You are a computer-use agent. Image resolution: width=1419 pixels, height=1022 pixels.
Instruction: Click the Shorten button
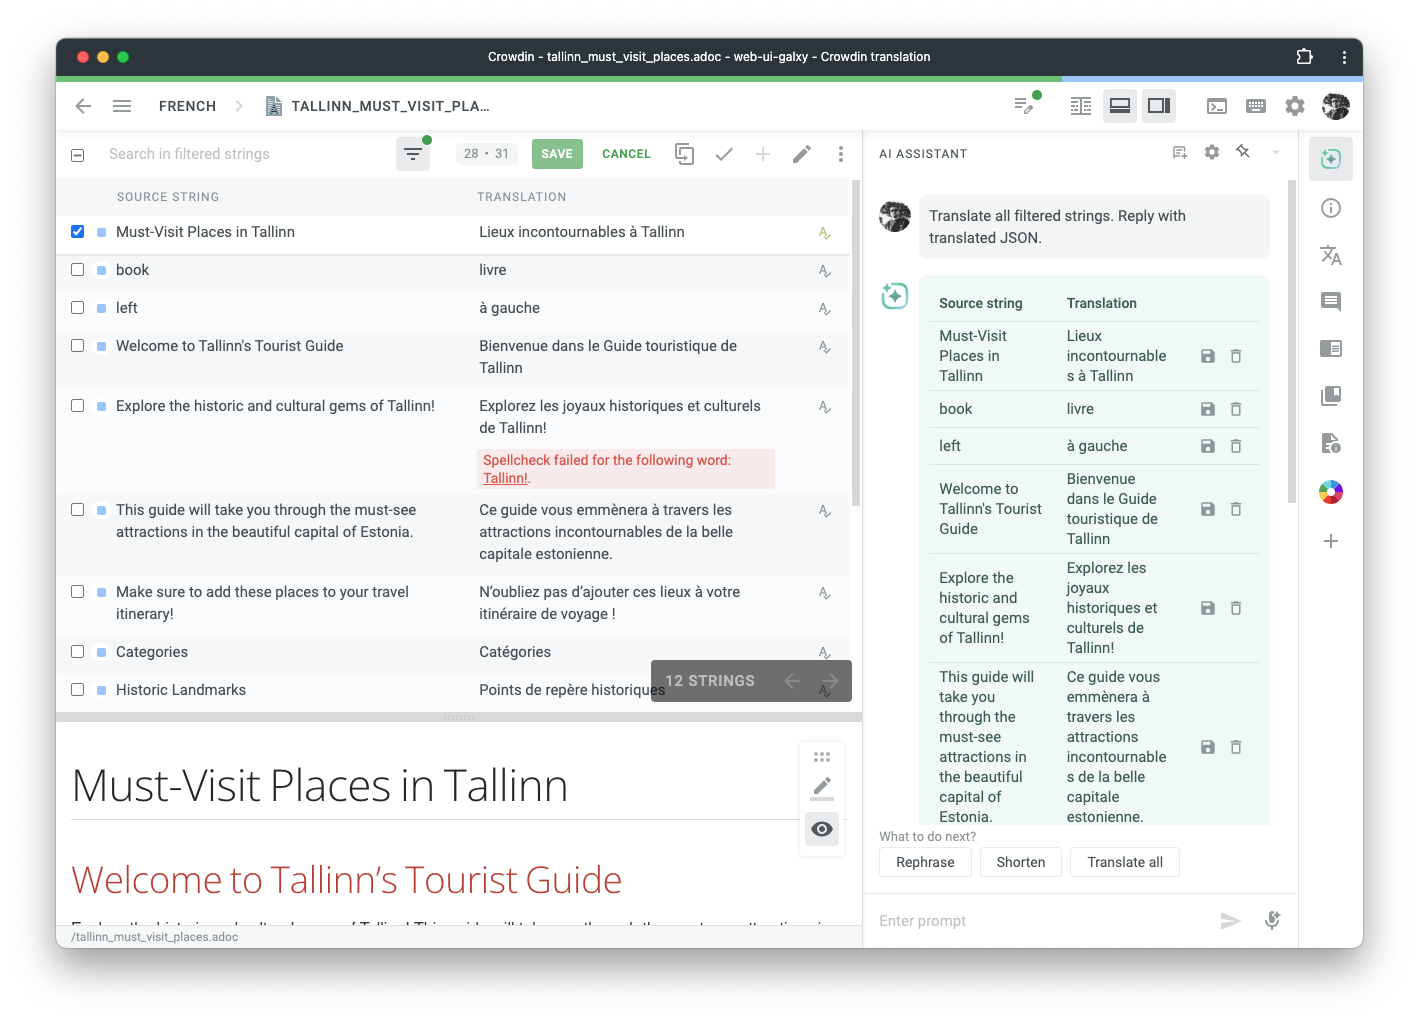click(x=1021, y=862)
